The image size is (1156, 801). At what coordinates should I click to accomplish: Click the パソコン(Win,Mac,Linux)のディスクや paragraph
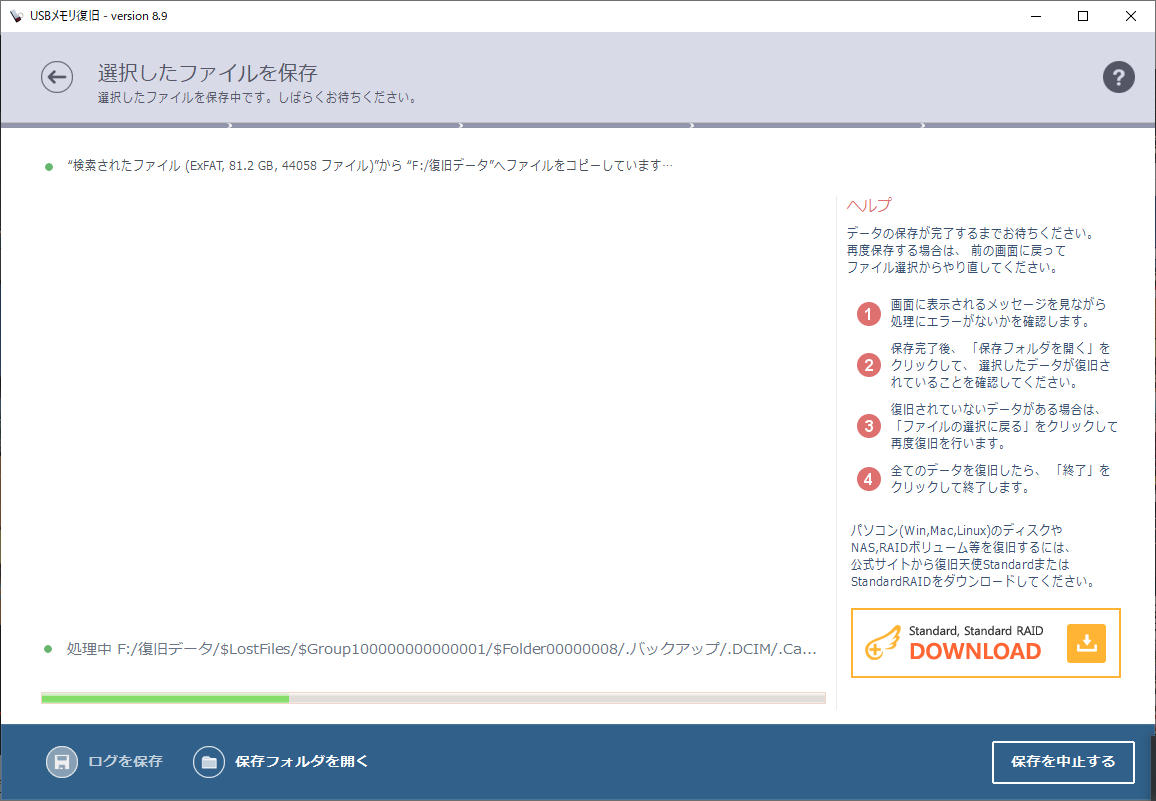tap(973, 556)
